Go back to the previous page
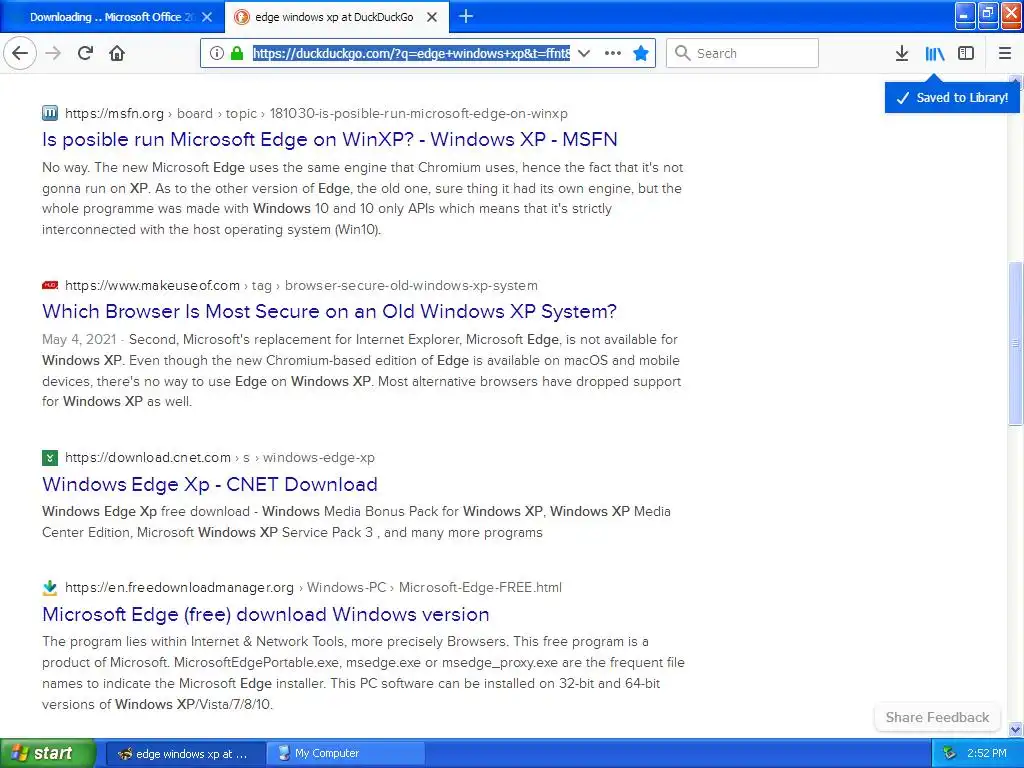This screenshot has height=768, width=1024. (20, 53)
